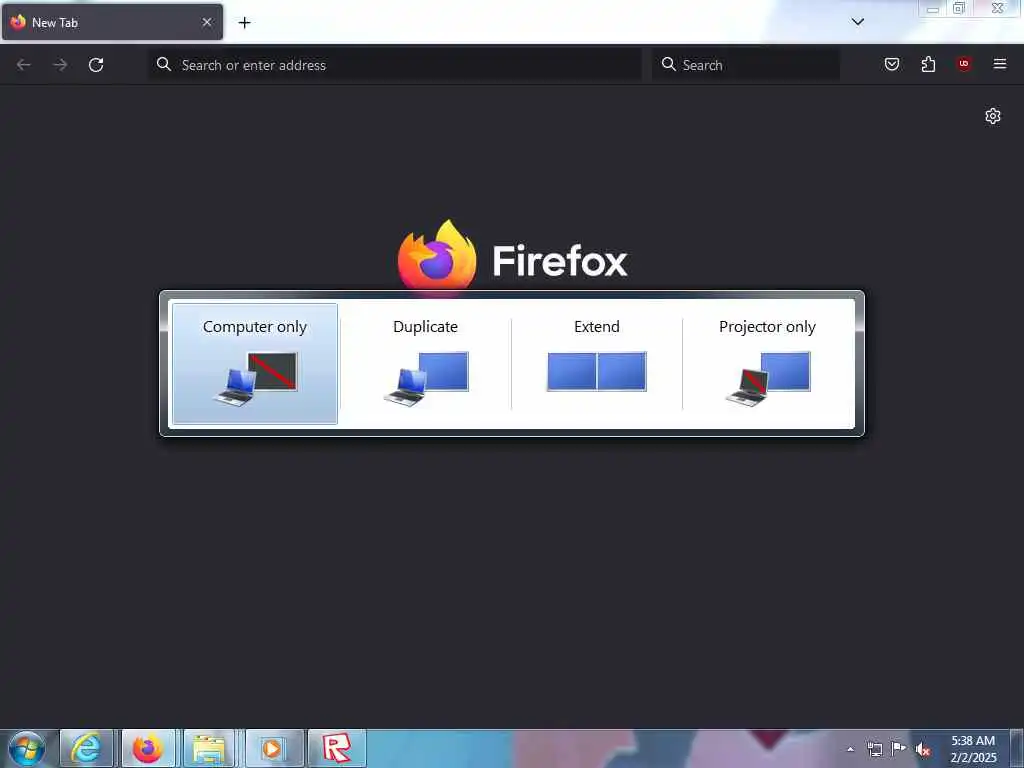This screenshot has height=768, width=1024.
Task: Focus the Search box beside the address bar
Action: 746,65
